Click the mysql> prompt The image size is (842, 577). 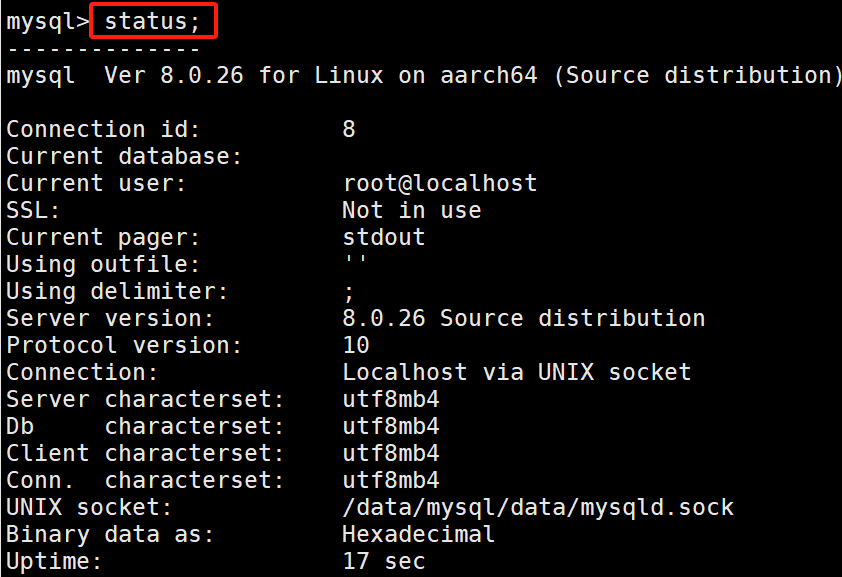pos(47,23)
